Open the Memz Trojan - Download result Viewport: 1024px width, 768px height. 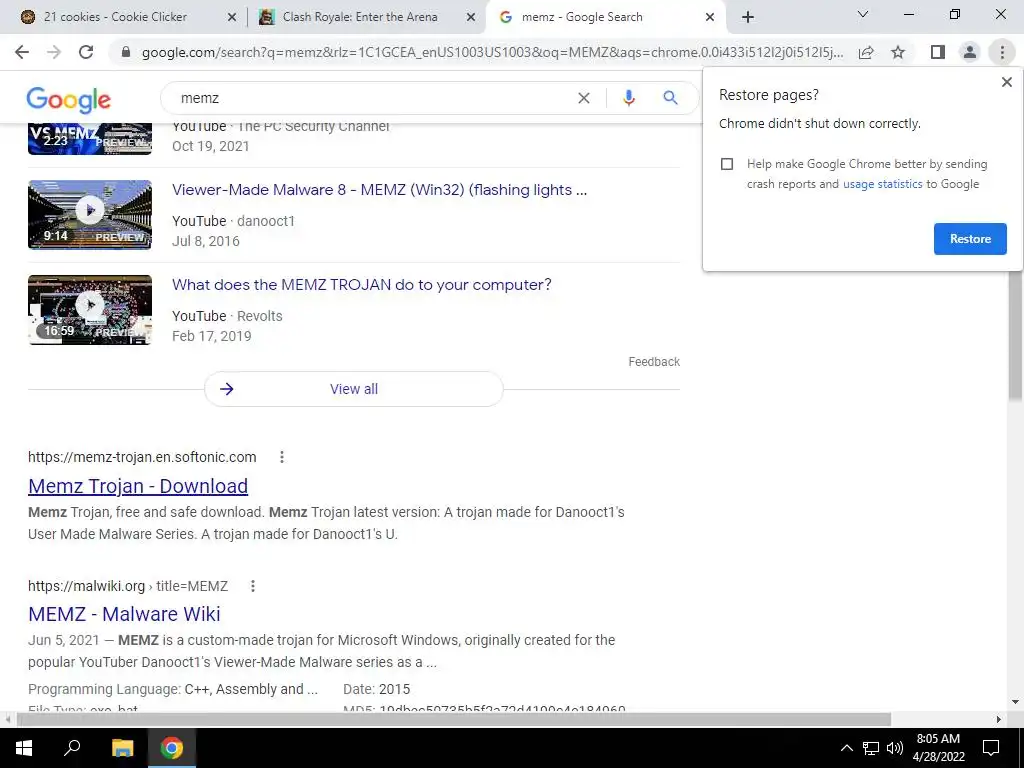click(138, 486)
